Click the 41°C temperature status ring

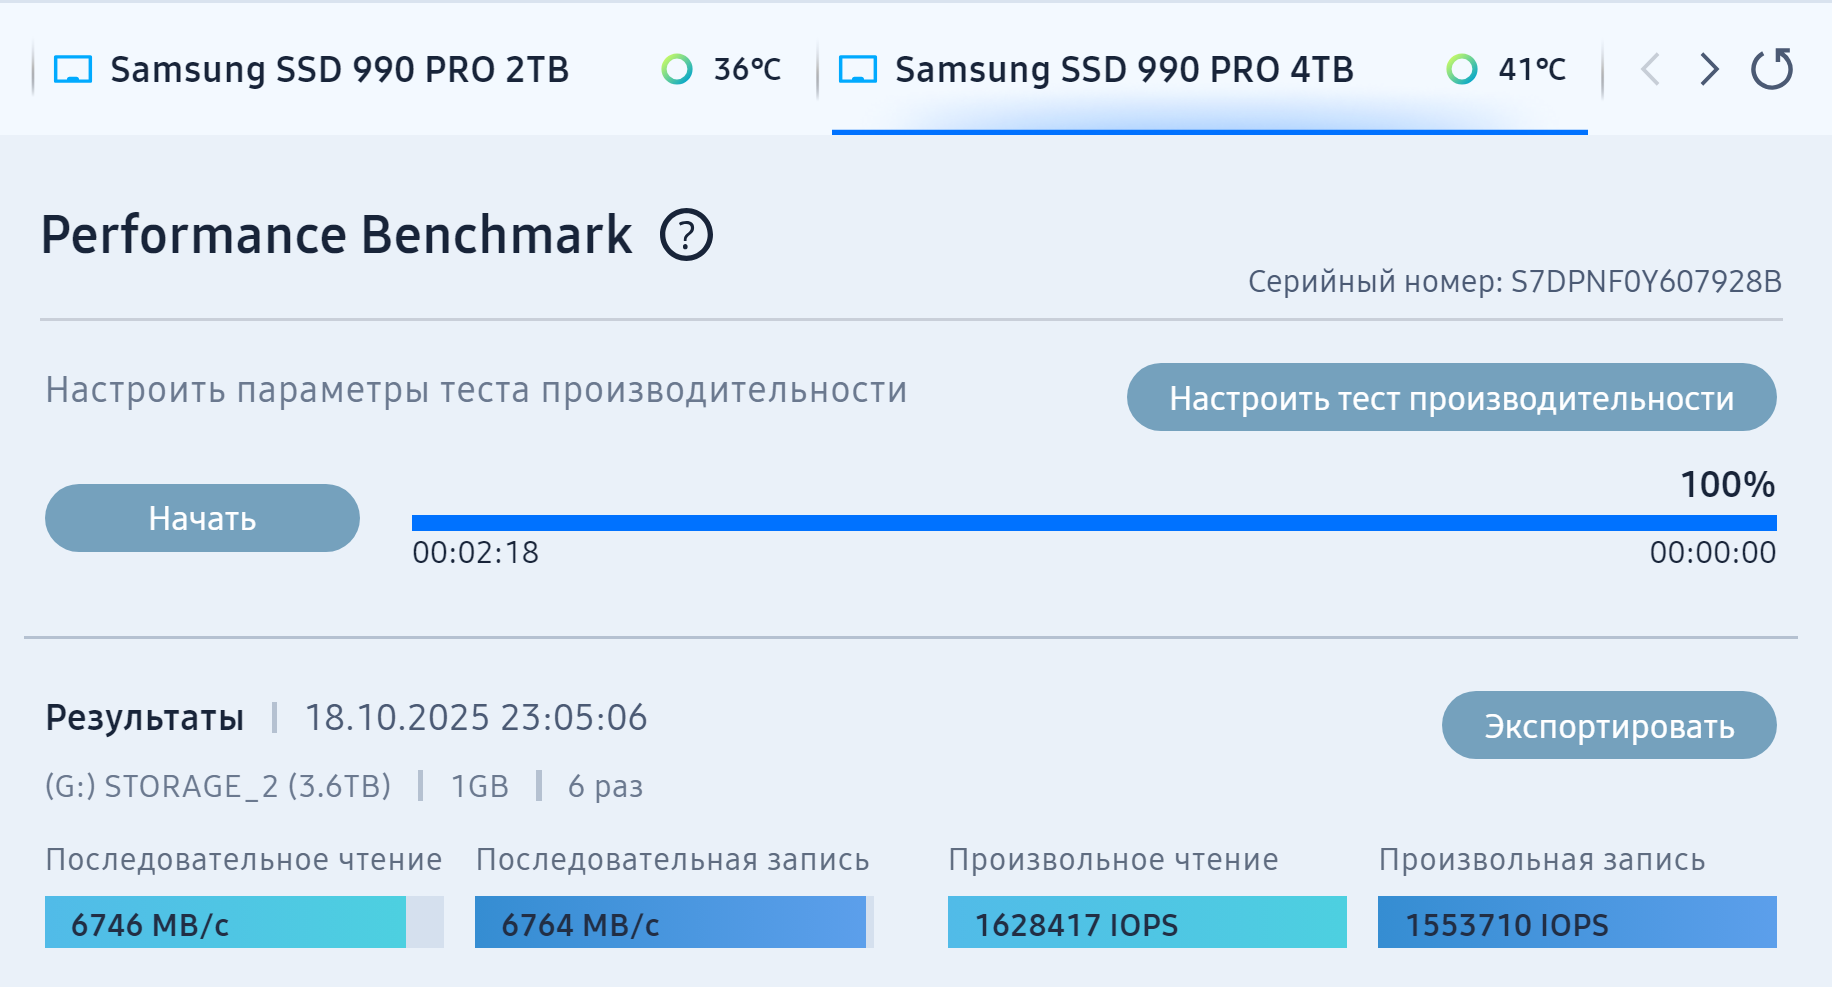tap(1462, 69)
